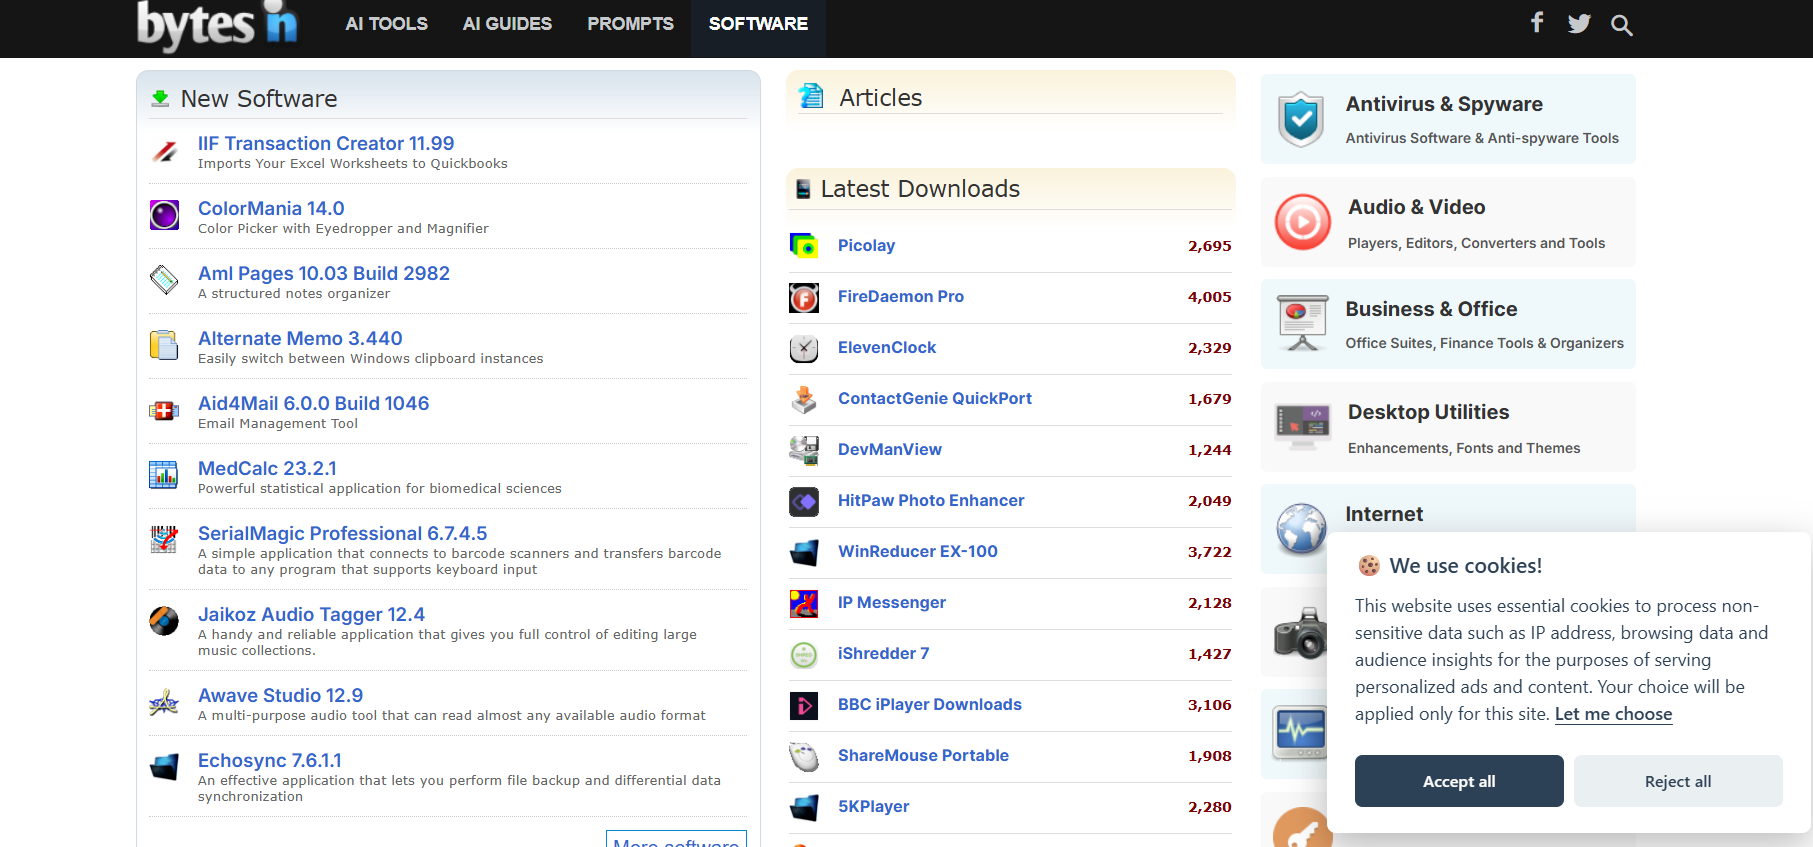Click the Audio & Video play icon
1813x847 pixels.
point(1302,222)
